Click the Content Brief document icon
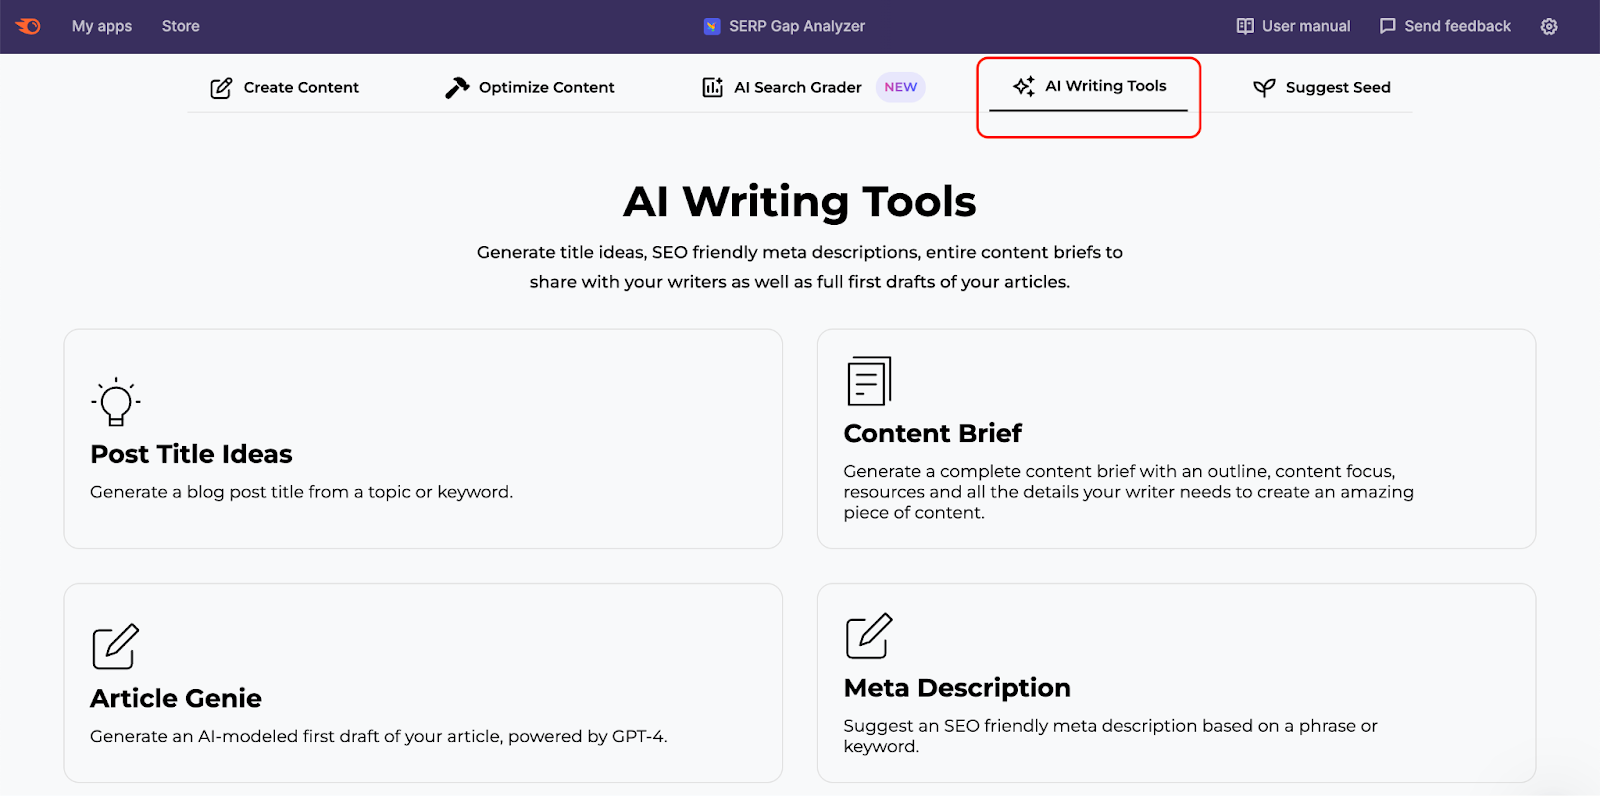Image resolution: width=1600 pixels, height=796 pixels. (x=869, y=381)
